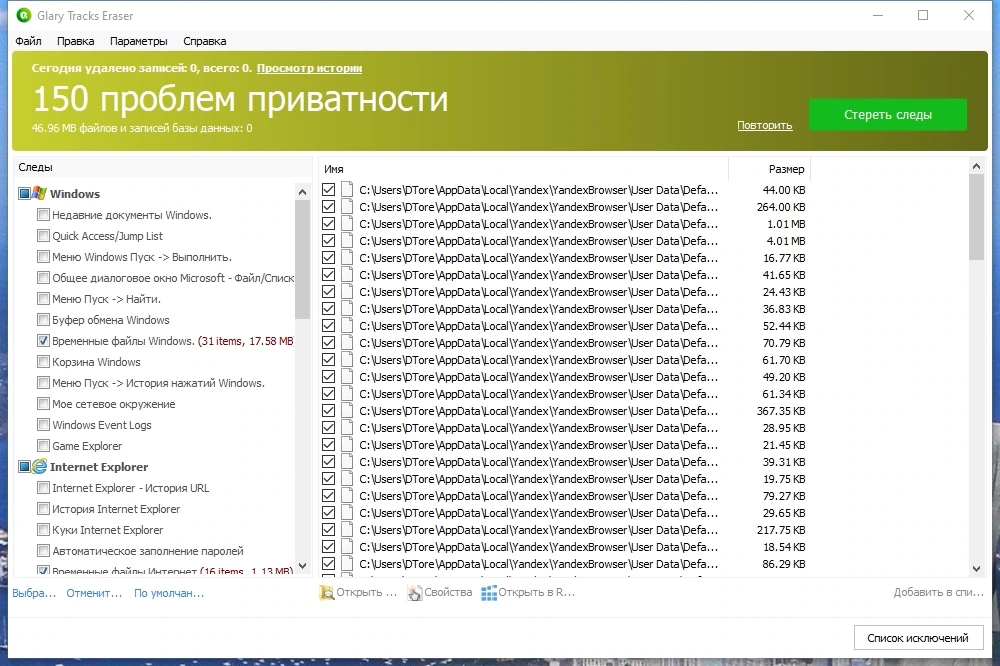
Task: Click the 79.27 KB size cell
Action: [784, 496]
